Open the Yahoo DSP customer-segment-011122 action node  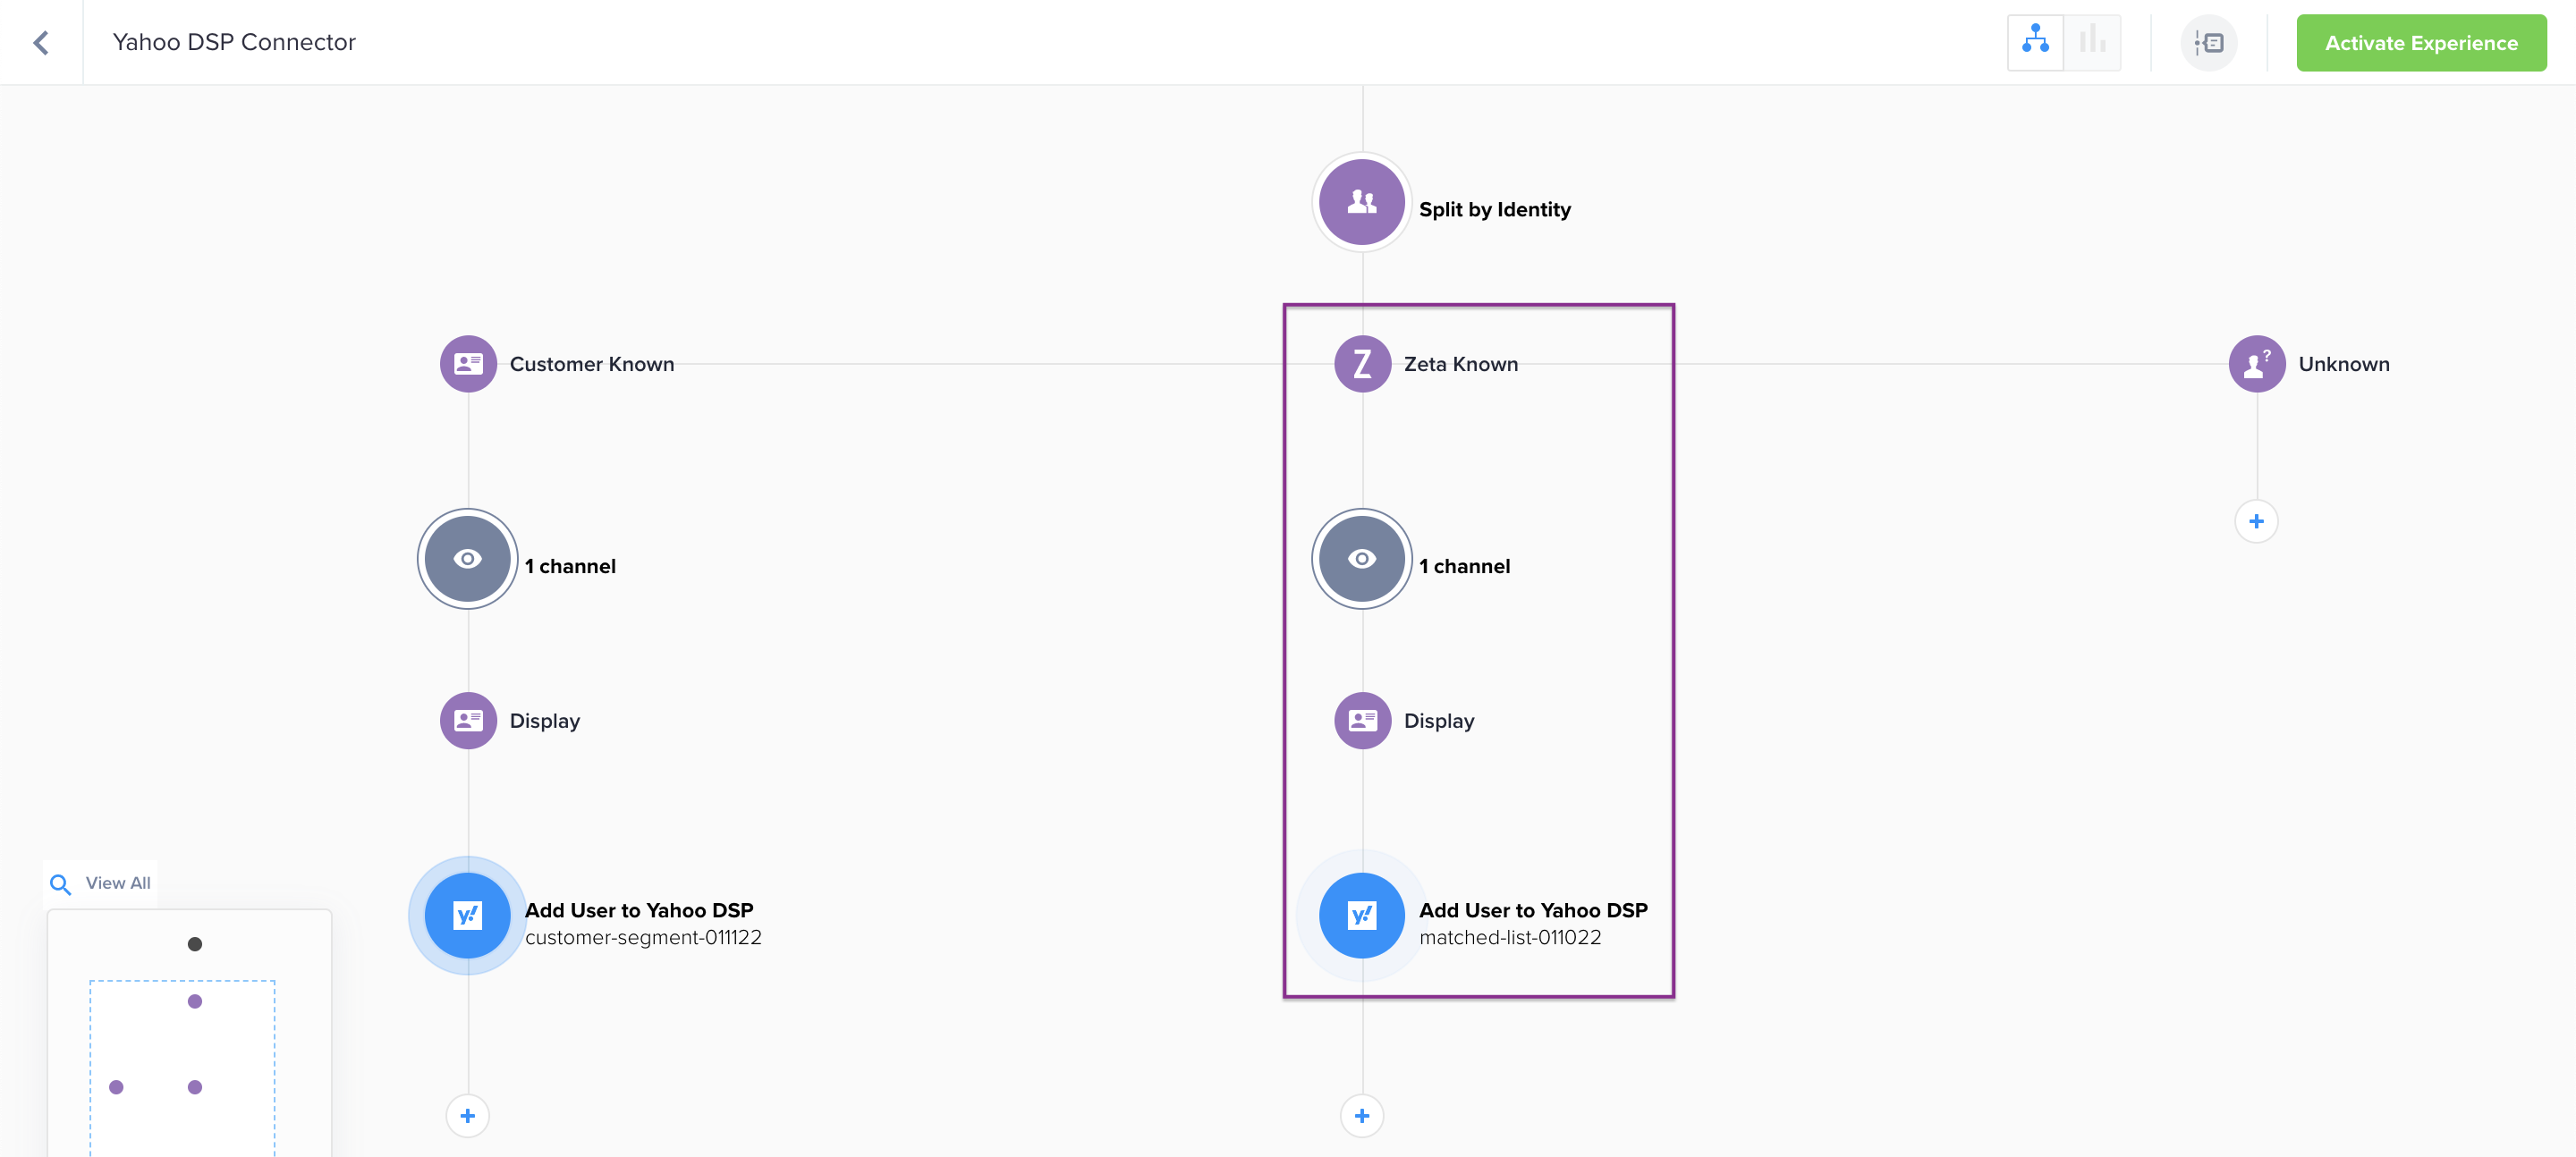[x=468, y=916]
